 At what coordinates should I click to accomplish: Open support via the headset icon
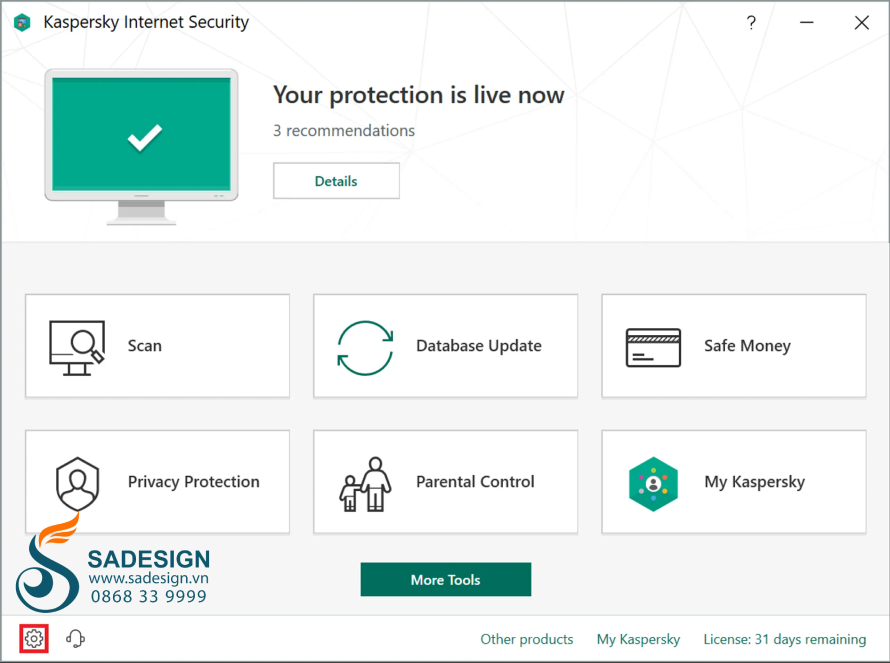75,639
